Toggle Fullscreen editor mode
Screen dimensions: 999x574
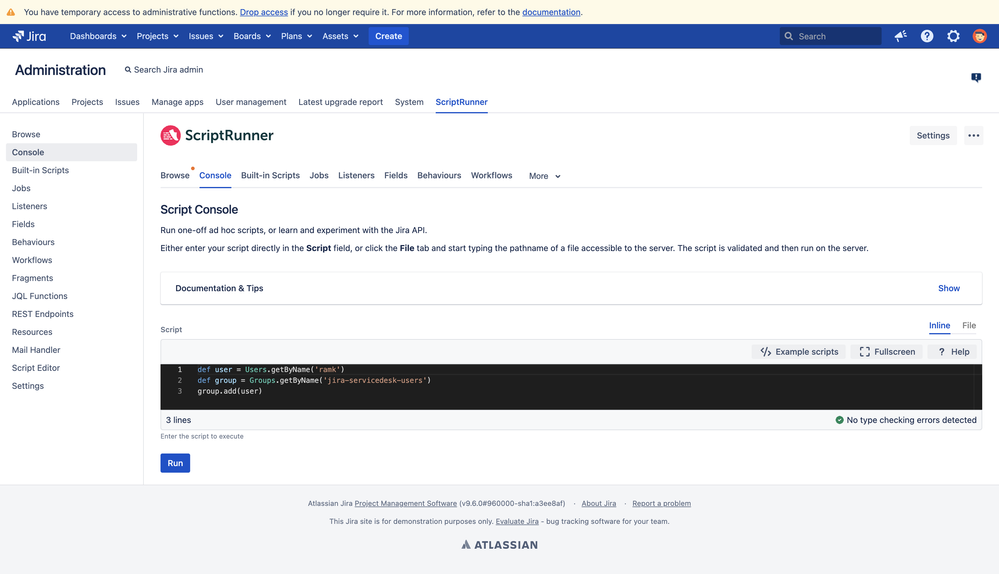(x=887, y=352)
